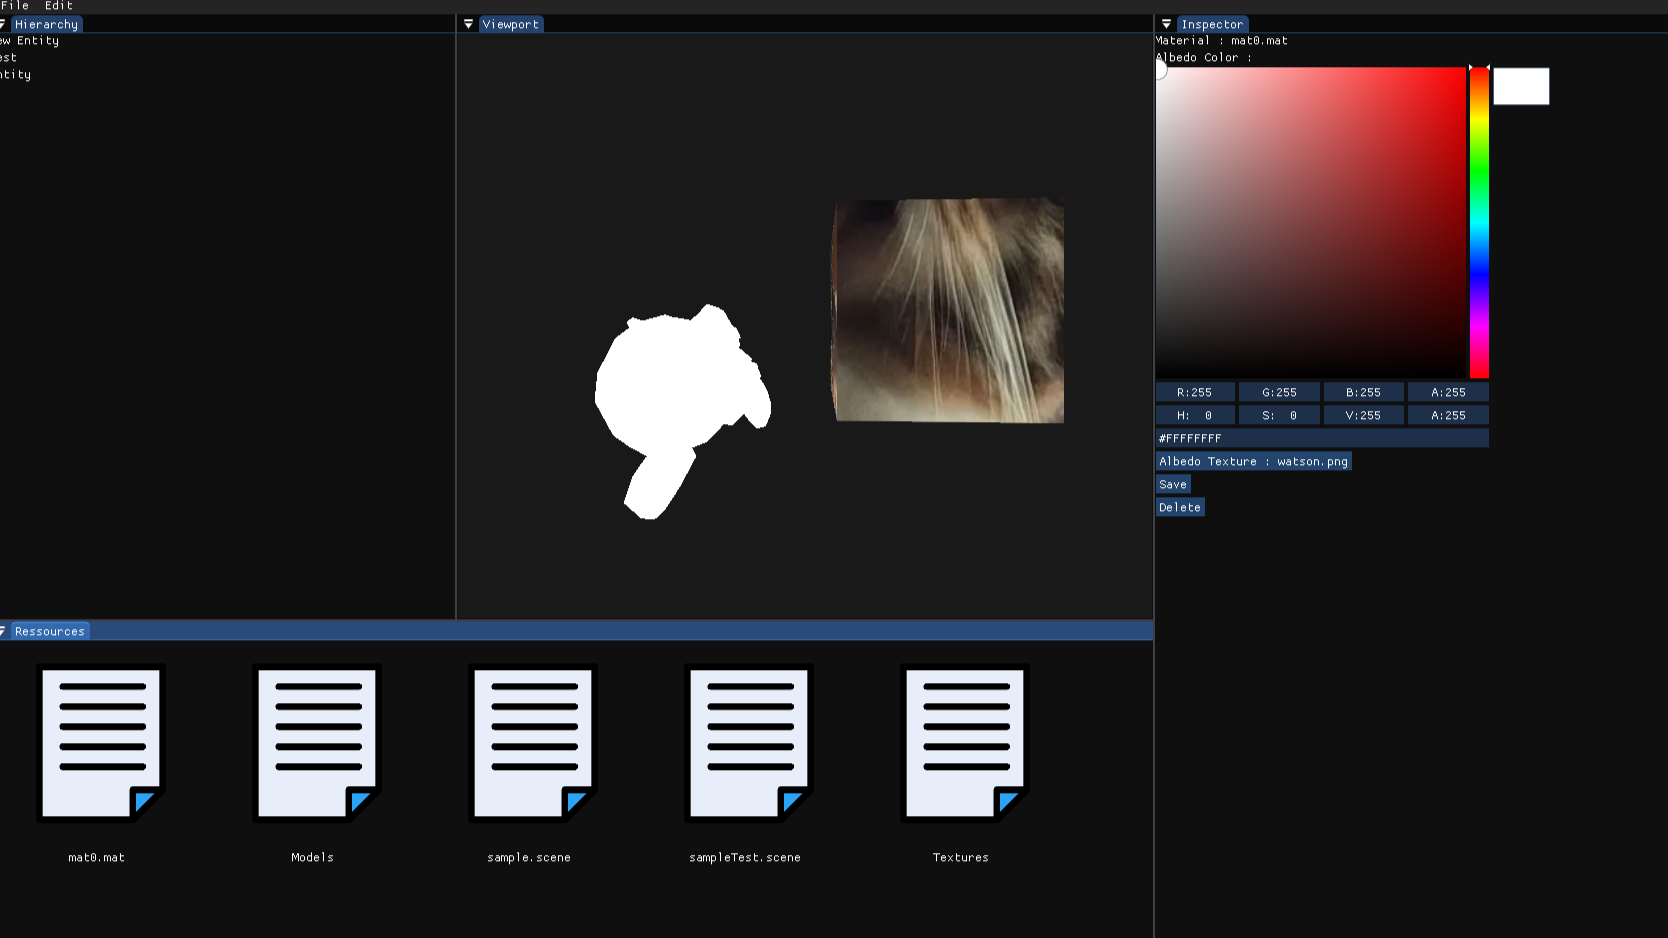Open the File menu
The width and height of the screenshot is (1668, 938).
click(15, 6)
